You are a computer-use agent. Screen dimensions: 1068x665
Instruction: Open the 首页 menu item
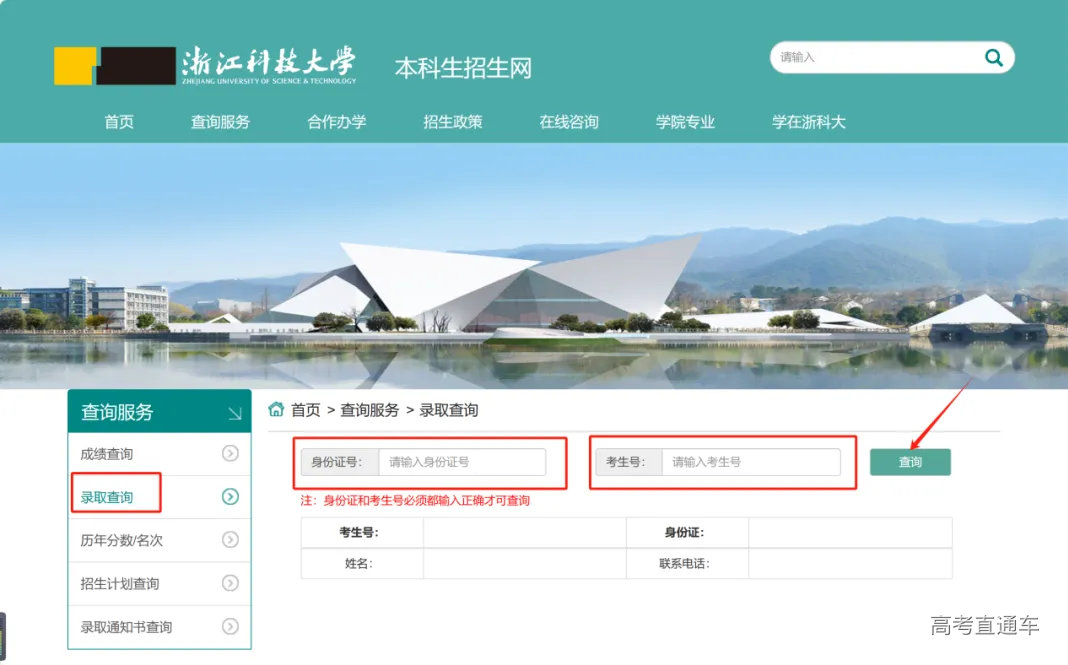click(119, 122)
